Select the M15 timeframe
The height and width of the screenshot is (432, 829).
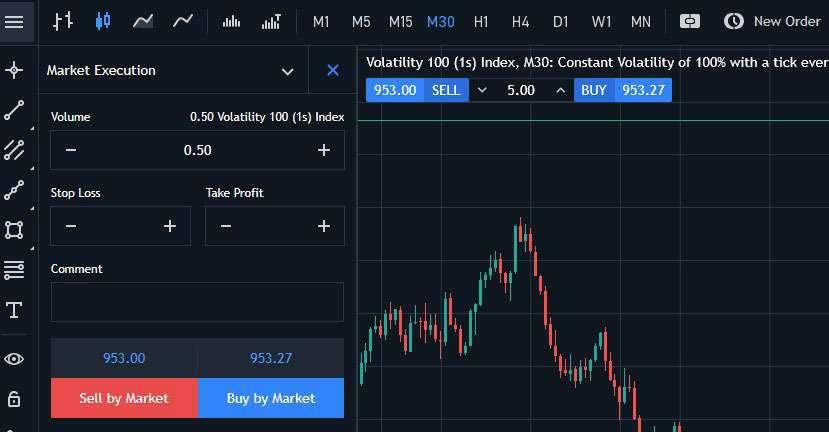click(400, 22)
